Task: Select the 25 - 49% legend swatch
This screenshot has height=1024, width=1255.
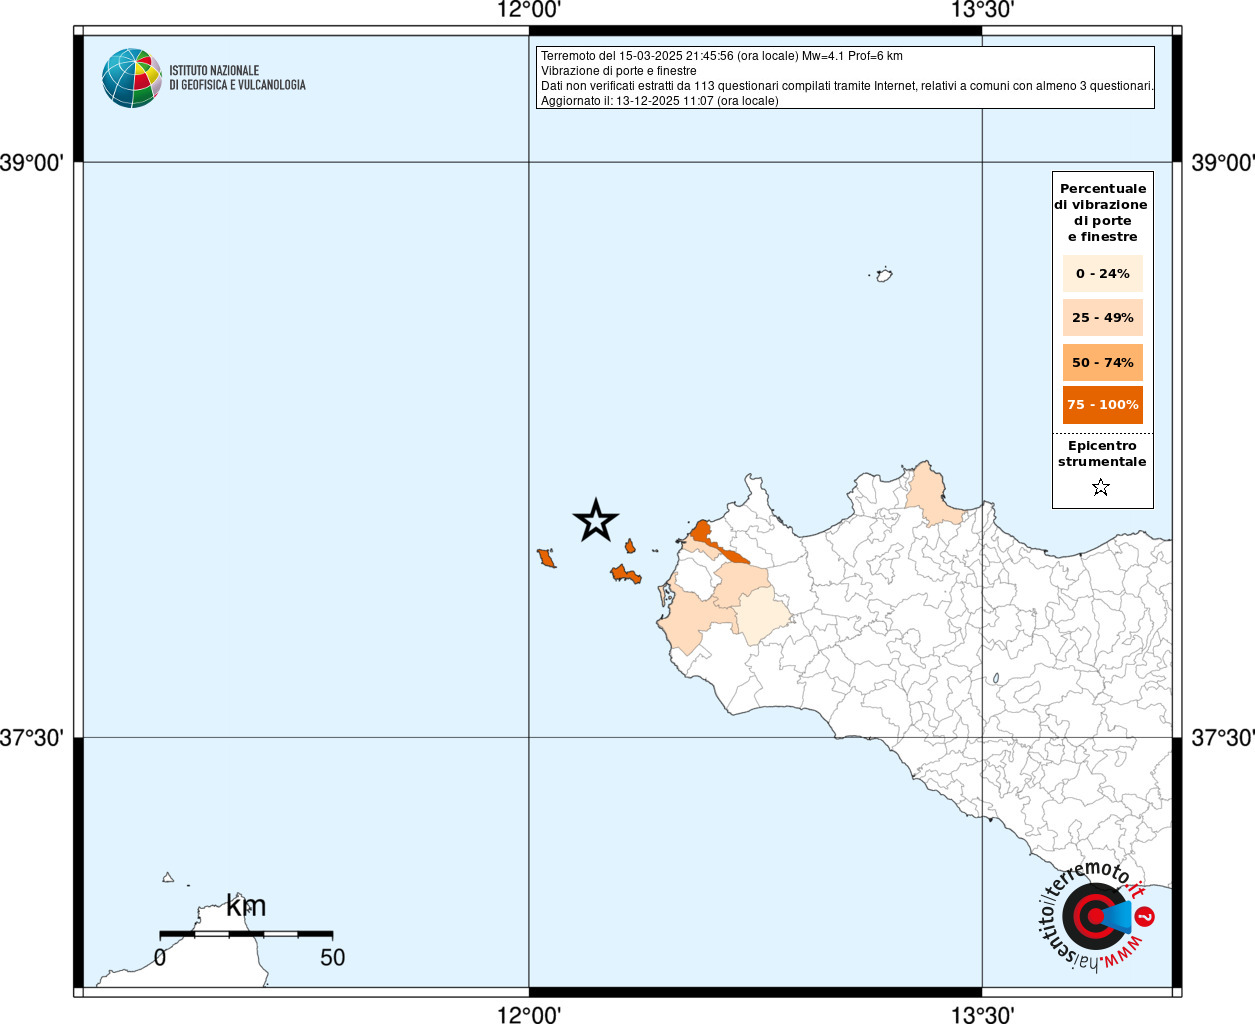Action: 1102,318
